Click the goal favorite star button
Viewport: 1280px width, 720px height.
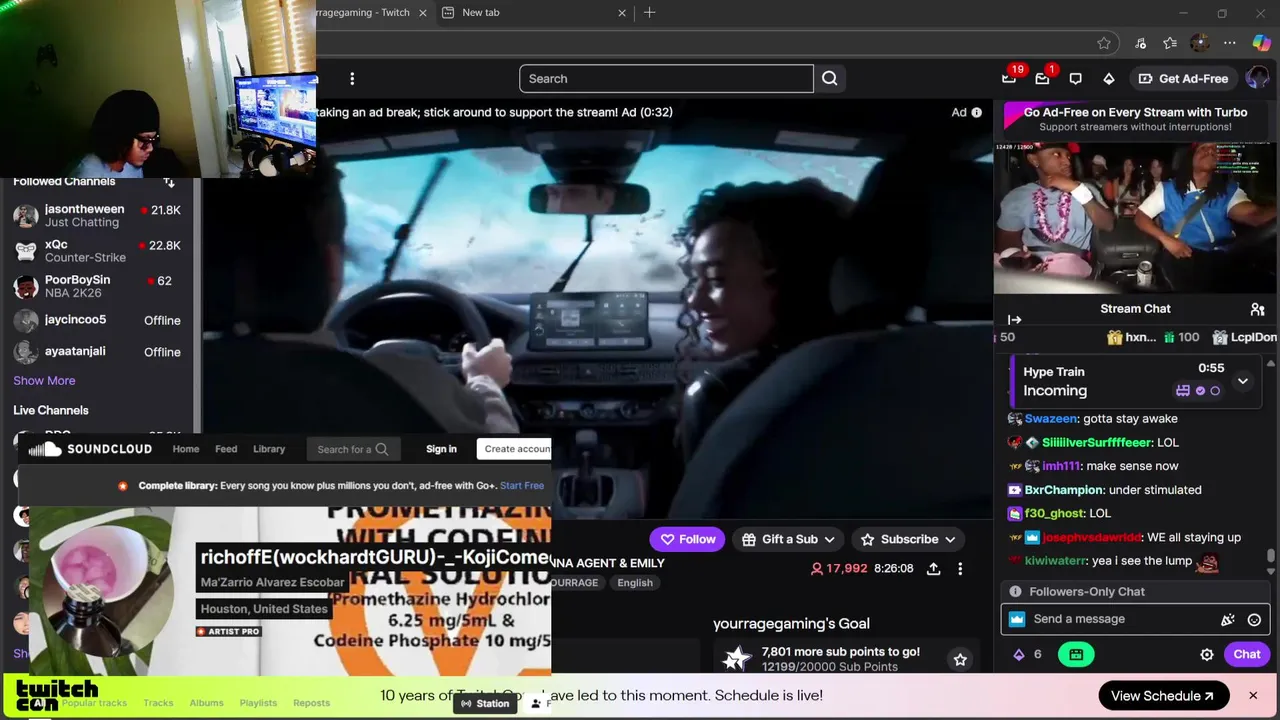pos(960,659)
